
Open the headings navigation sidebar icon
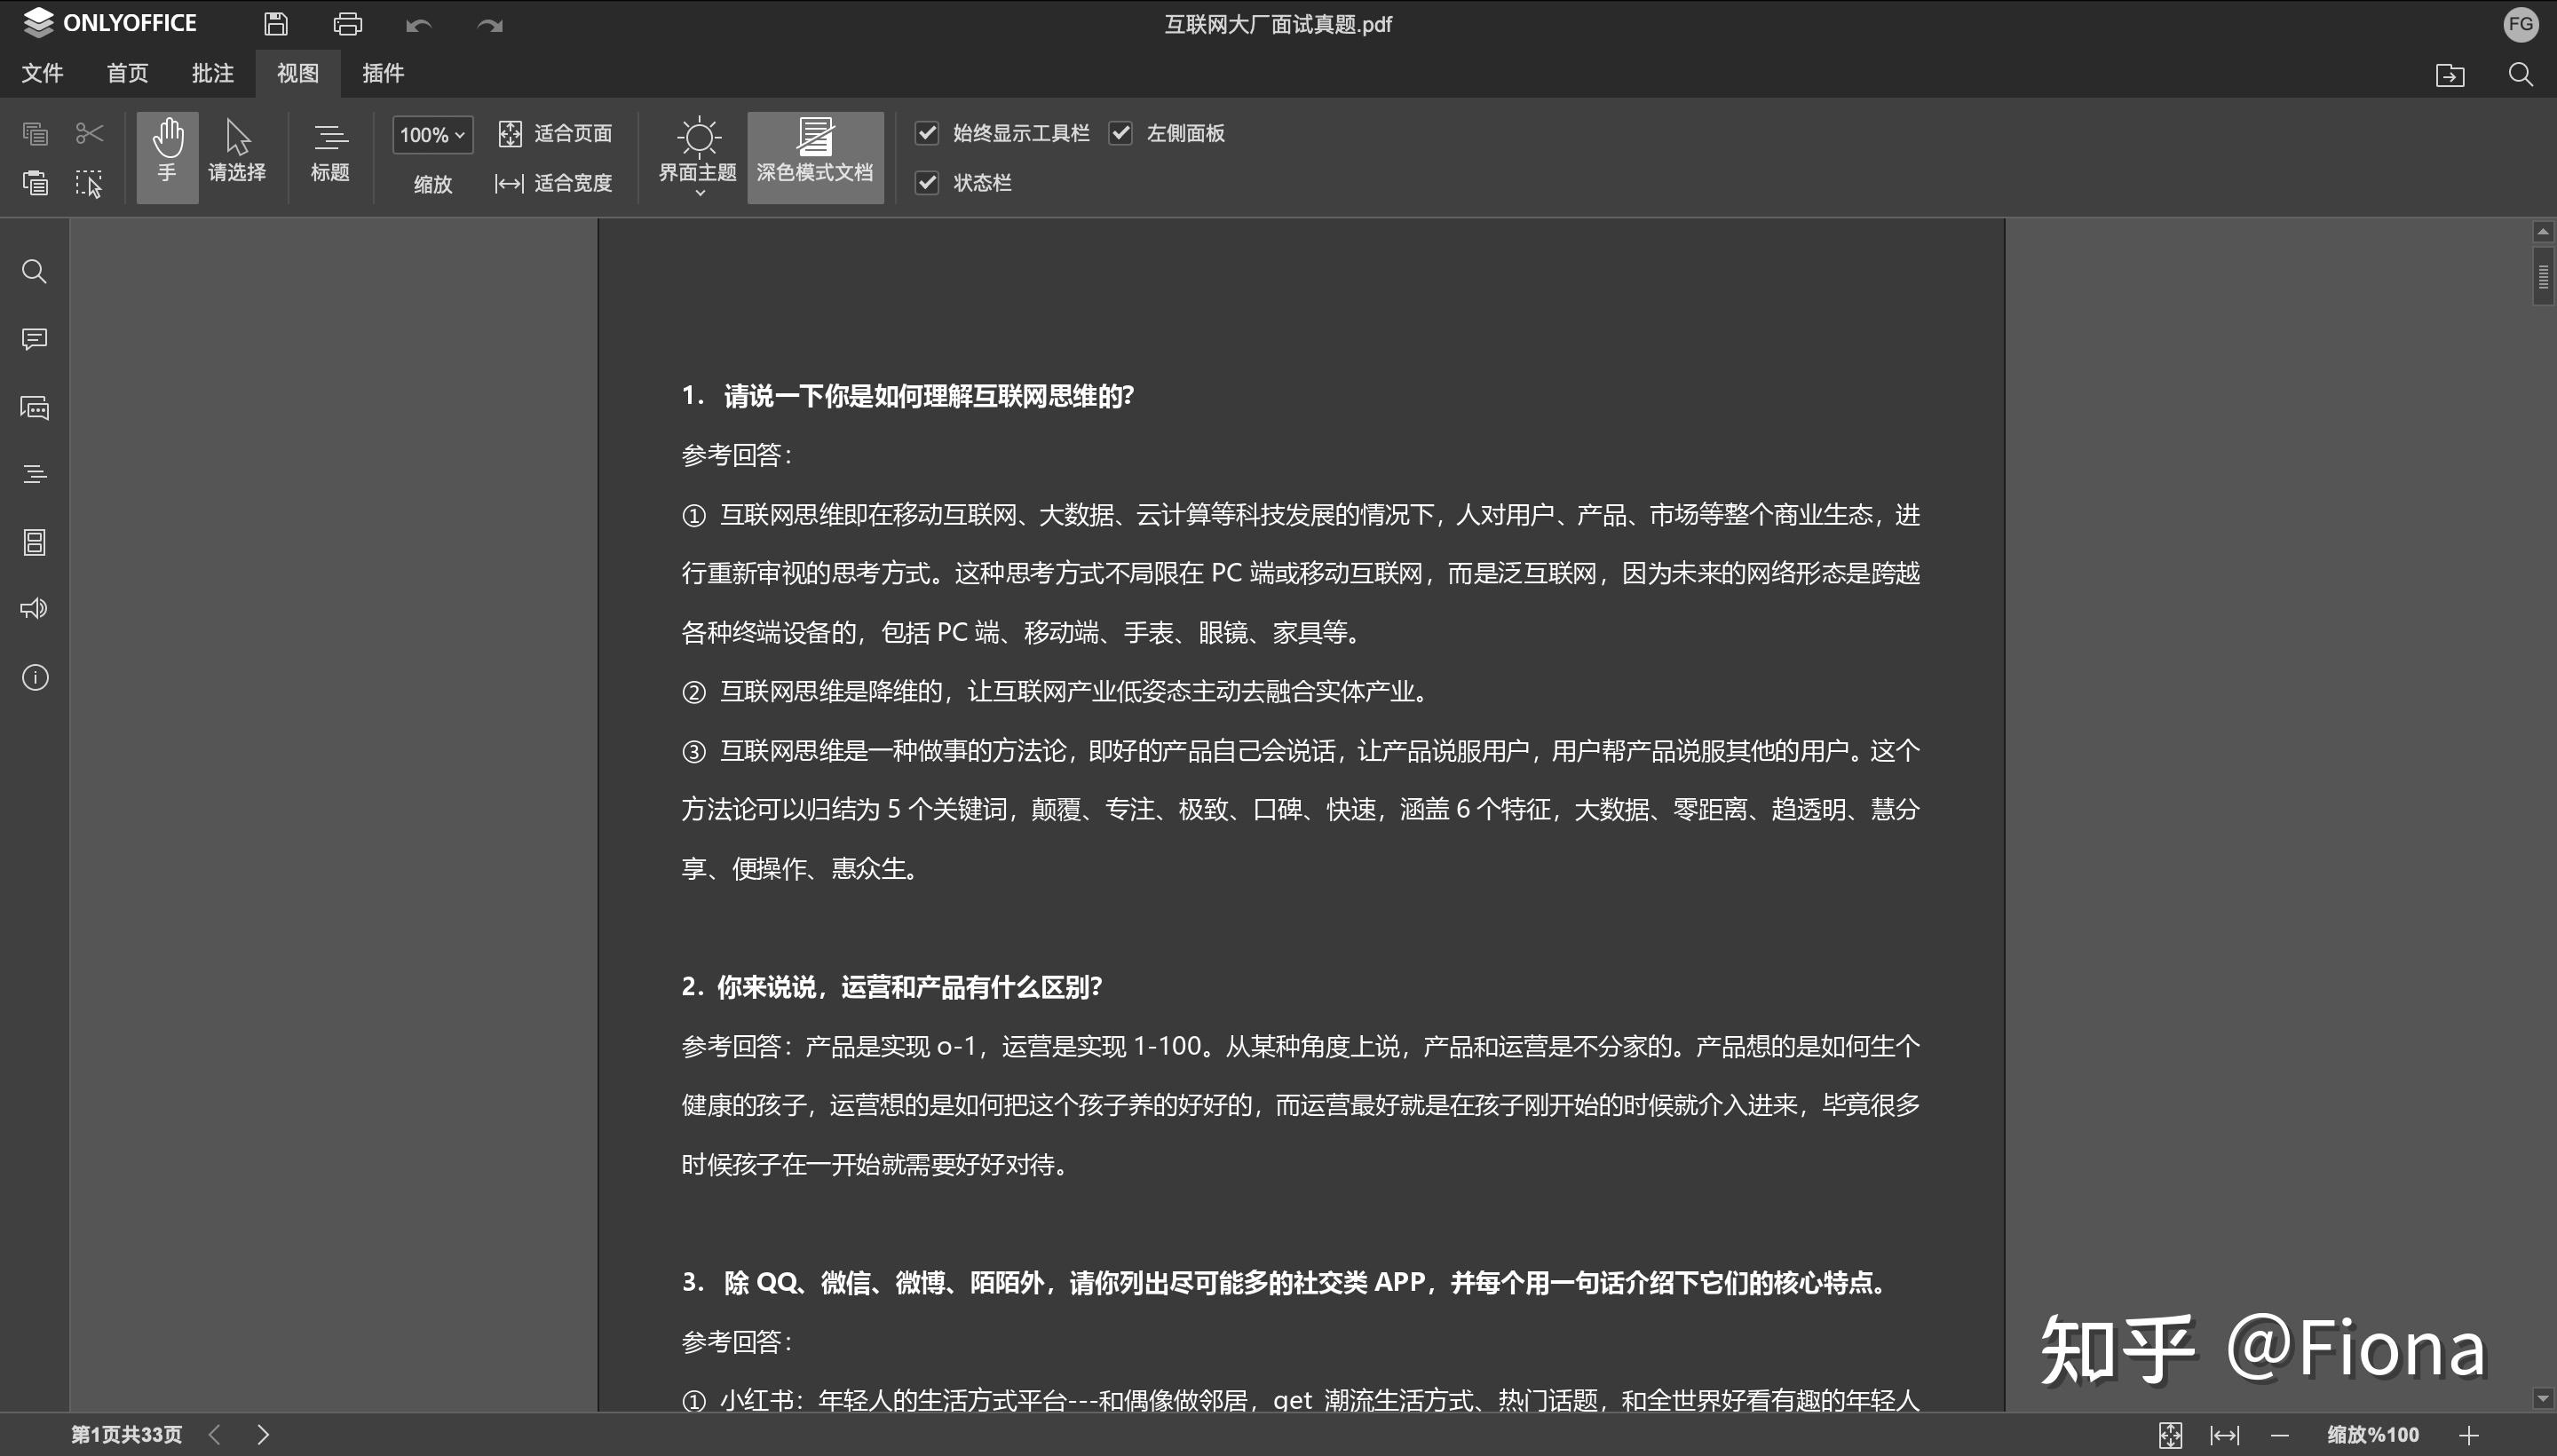[x=35, y=475]
